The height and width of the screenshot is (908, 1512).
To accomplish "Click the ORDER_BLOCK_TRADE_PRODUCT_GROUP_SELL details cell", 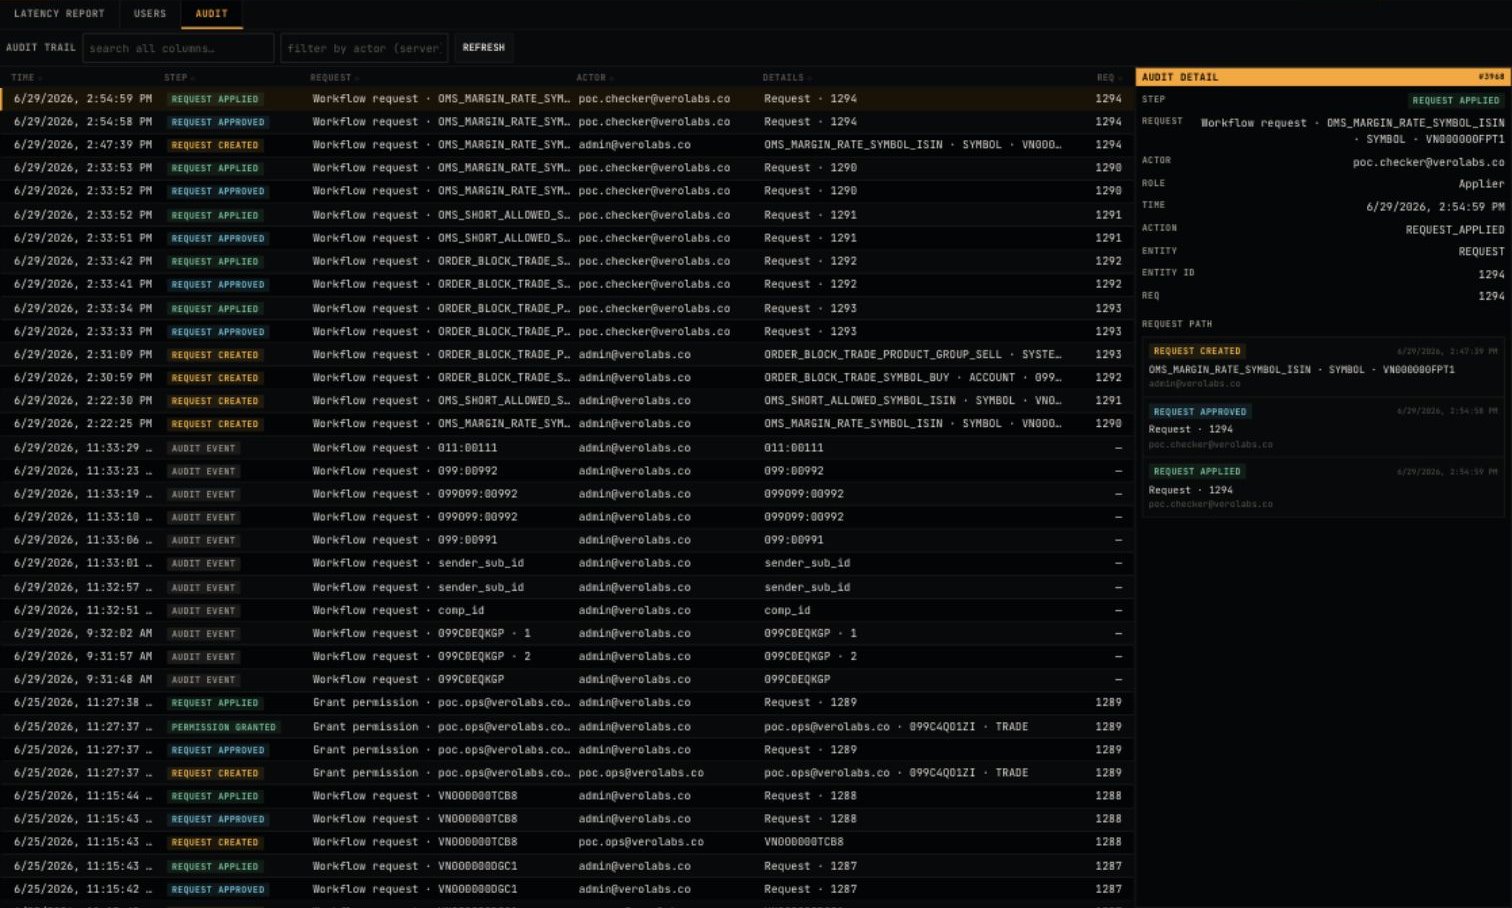I will click(913, 354).
